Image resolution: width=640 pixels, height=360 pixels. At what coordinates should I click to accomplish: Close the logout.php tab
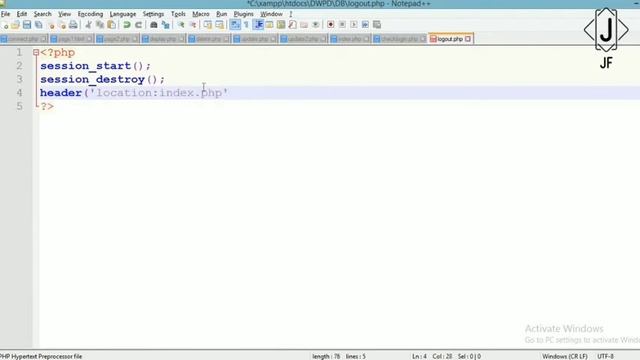click(x=468, y=39)
